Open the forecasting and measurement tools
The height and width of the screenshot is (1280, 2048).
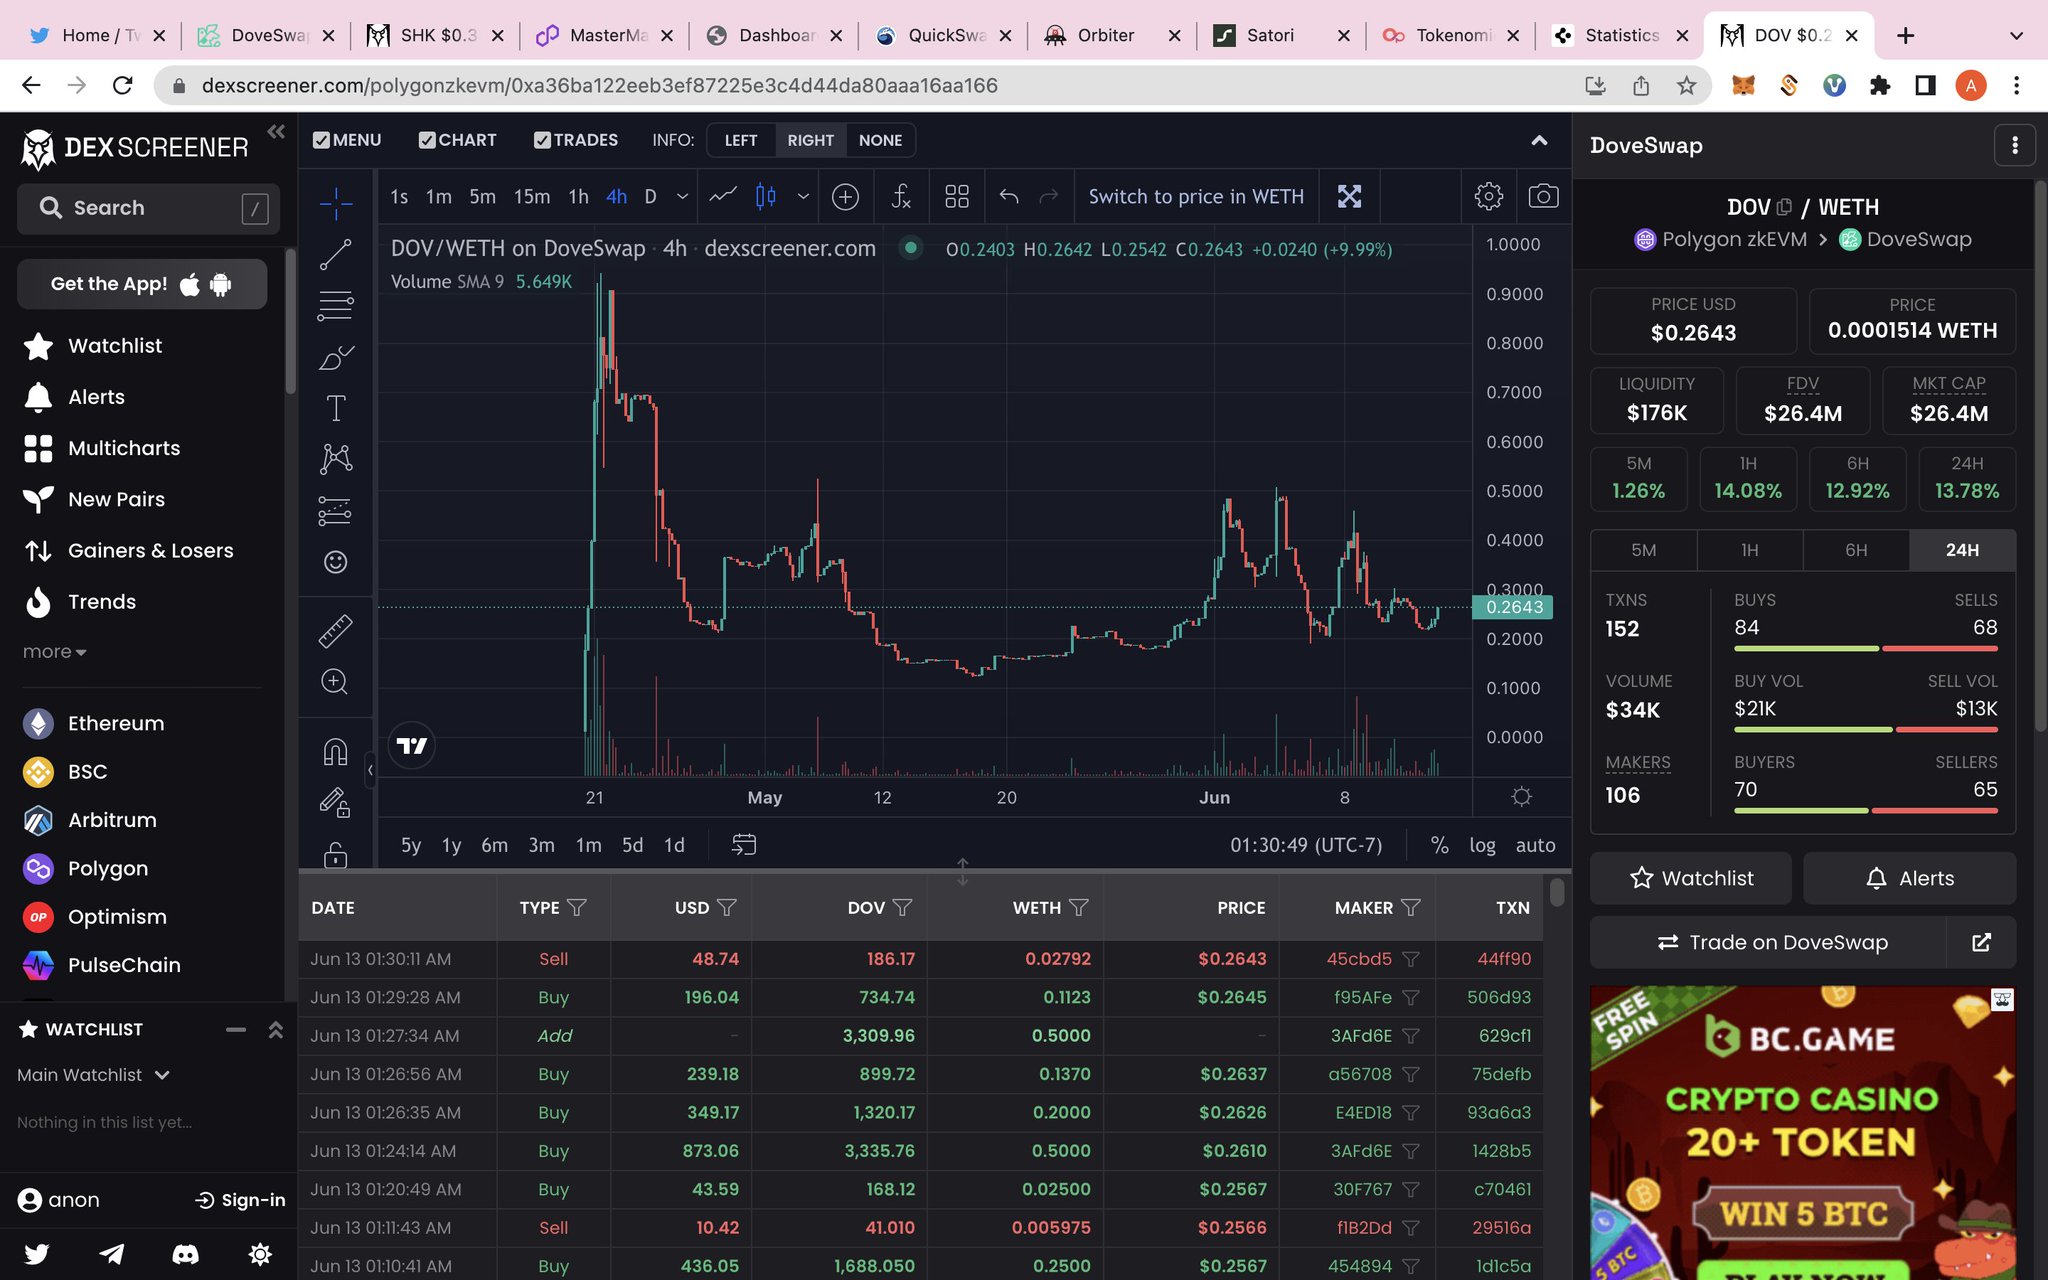pos(335,510)
